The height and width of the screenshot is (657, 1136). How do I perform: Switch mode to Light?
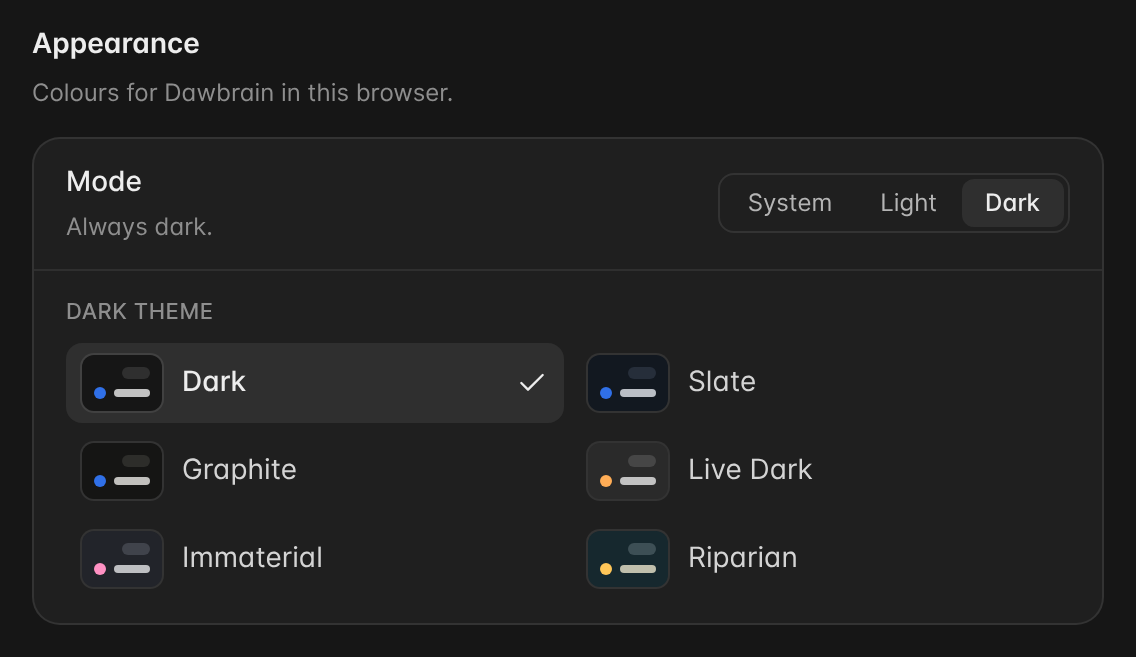coord(908,203)
